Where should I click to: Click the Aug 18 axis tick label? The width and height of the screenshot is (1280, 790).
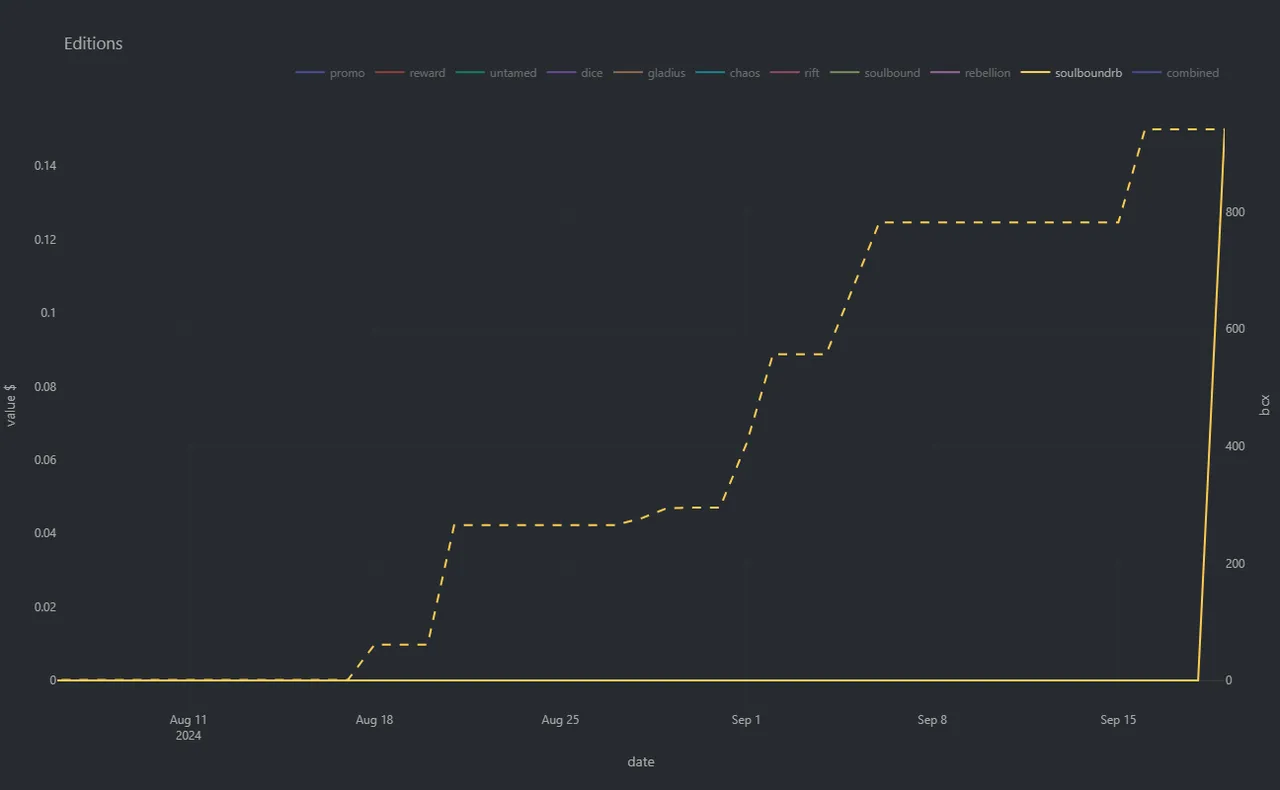pyautogui.click(x=374, y=720)
